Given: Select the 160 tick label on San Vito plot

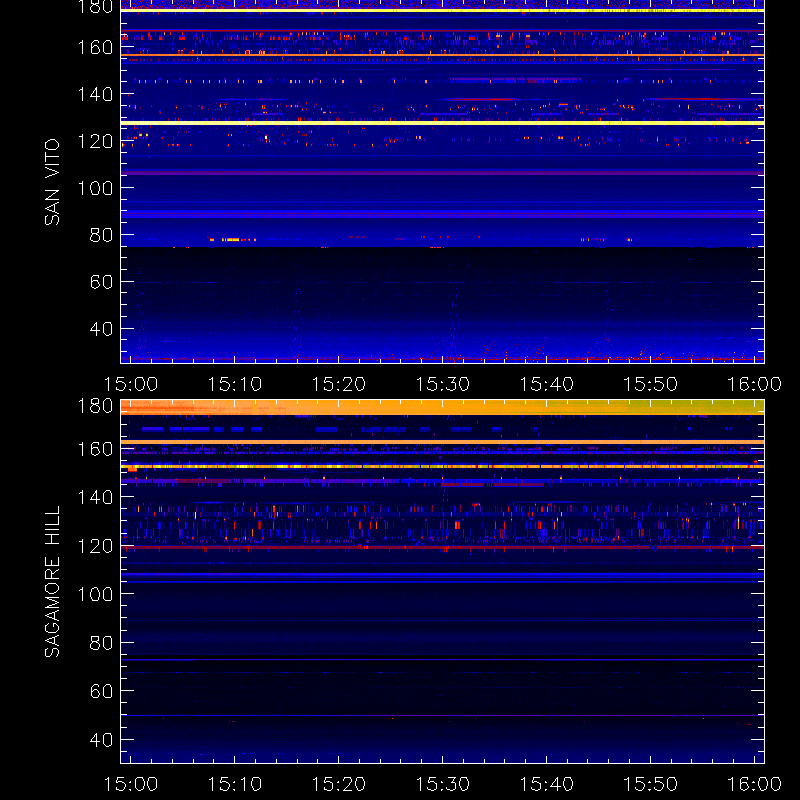Looking at the screenshot, I should (x=95, y=47).
